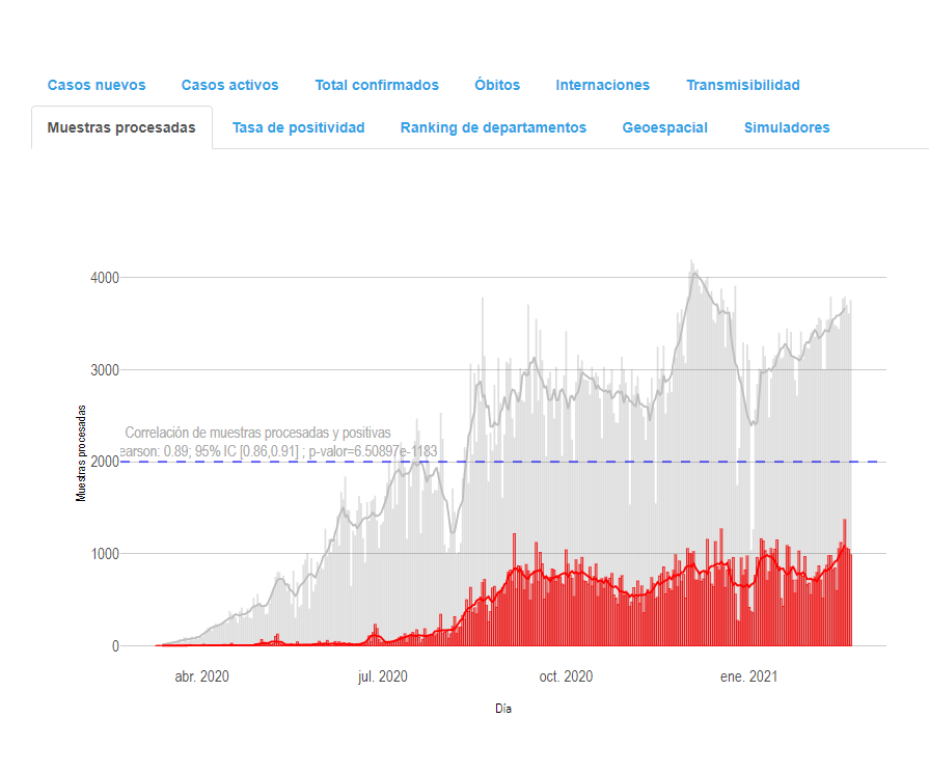
Task: Click the 'jul. 2020' x-axis label
Action: (382, 677)
